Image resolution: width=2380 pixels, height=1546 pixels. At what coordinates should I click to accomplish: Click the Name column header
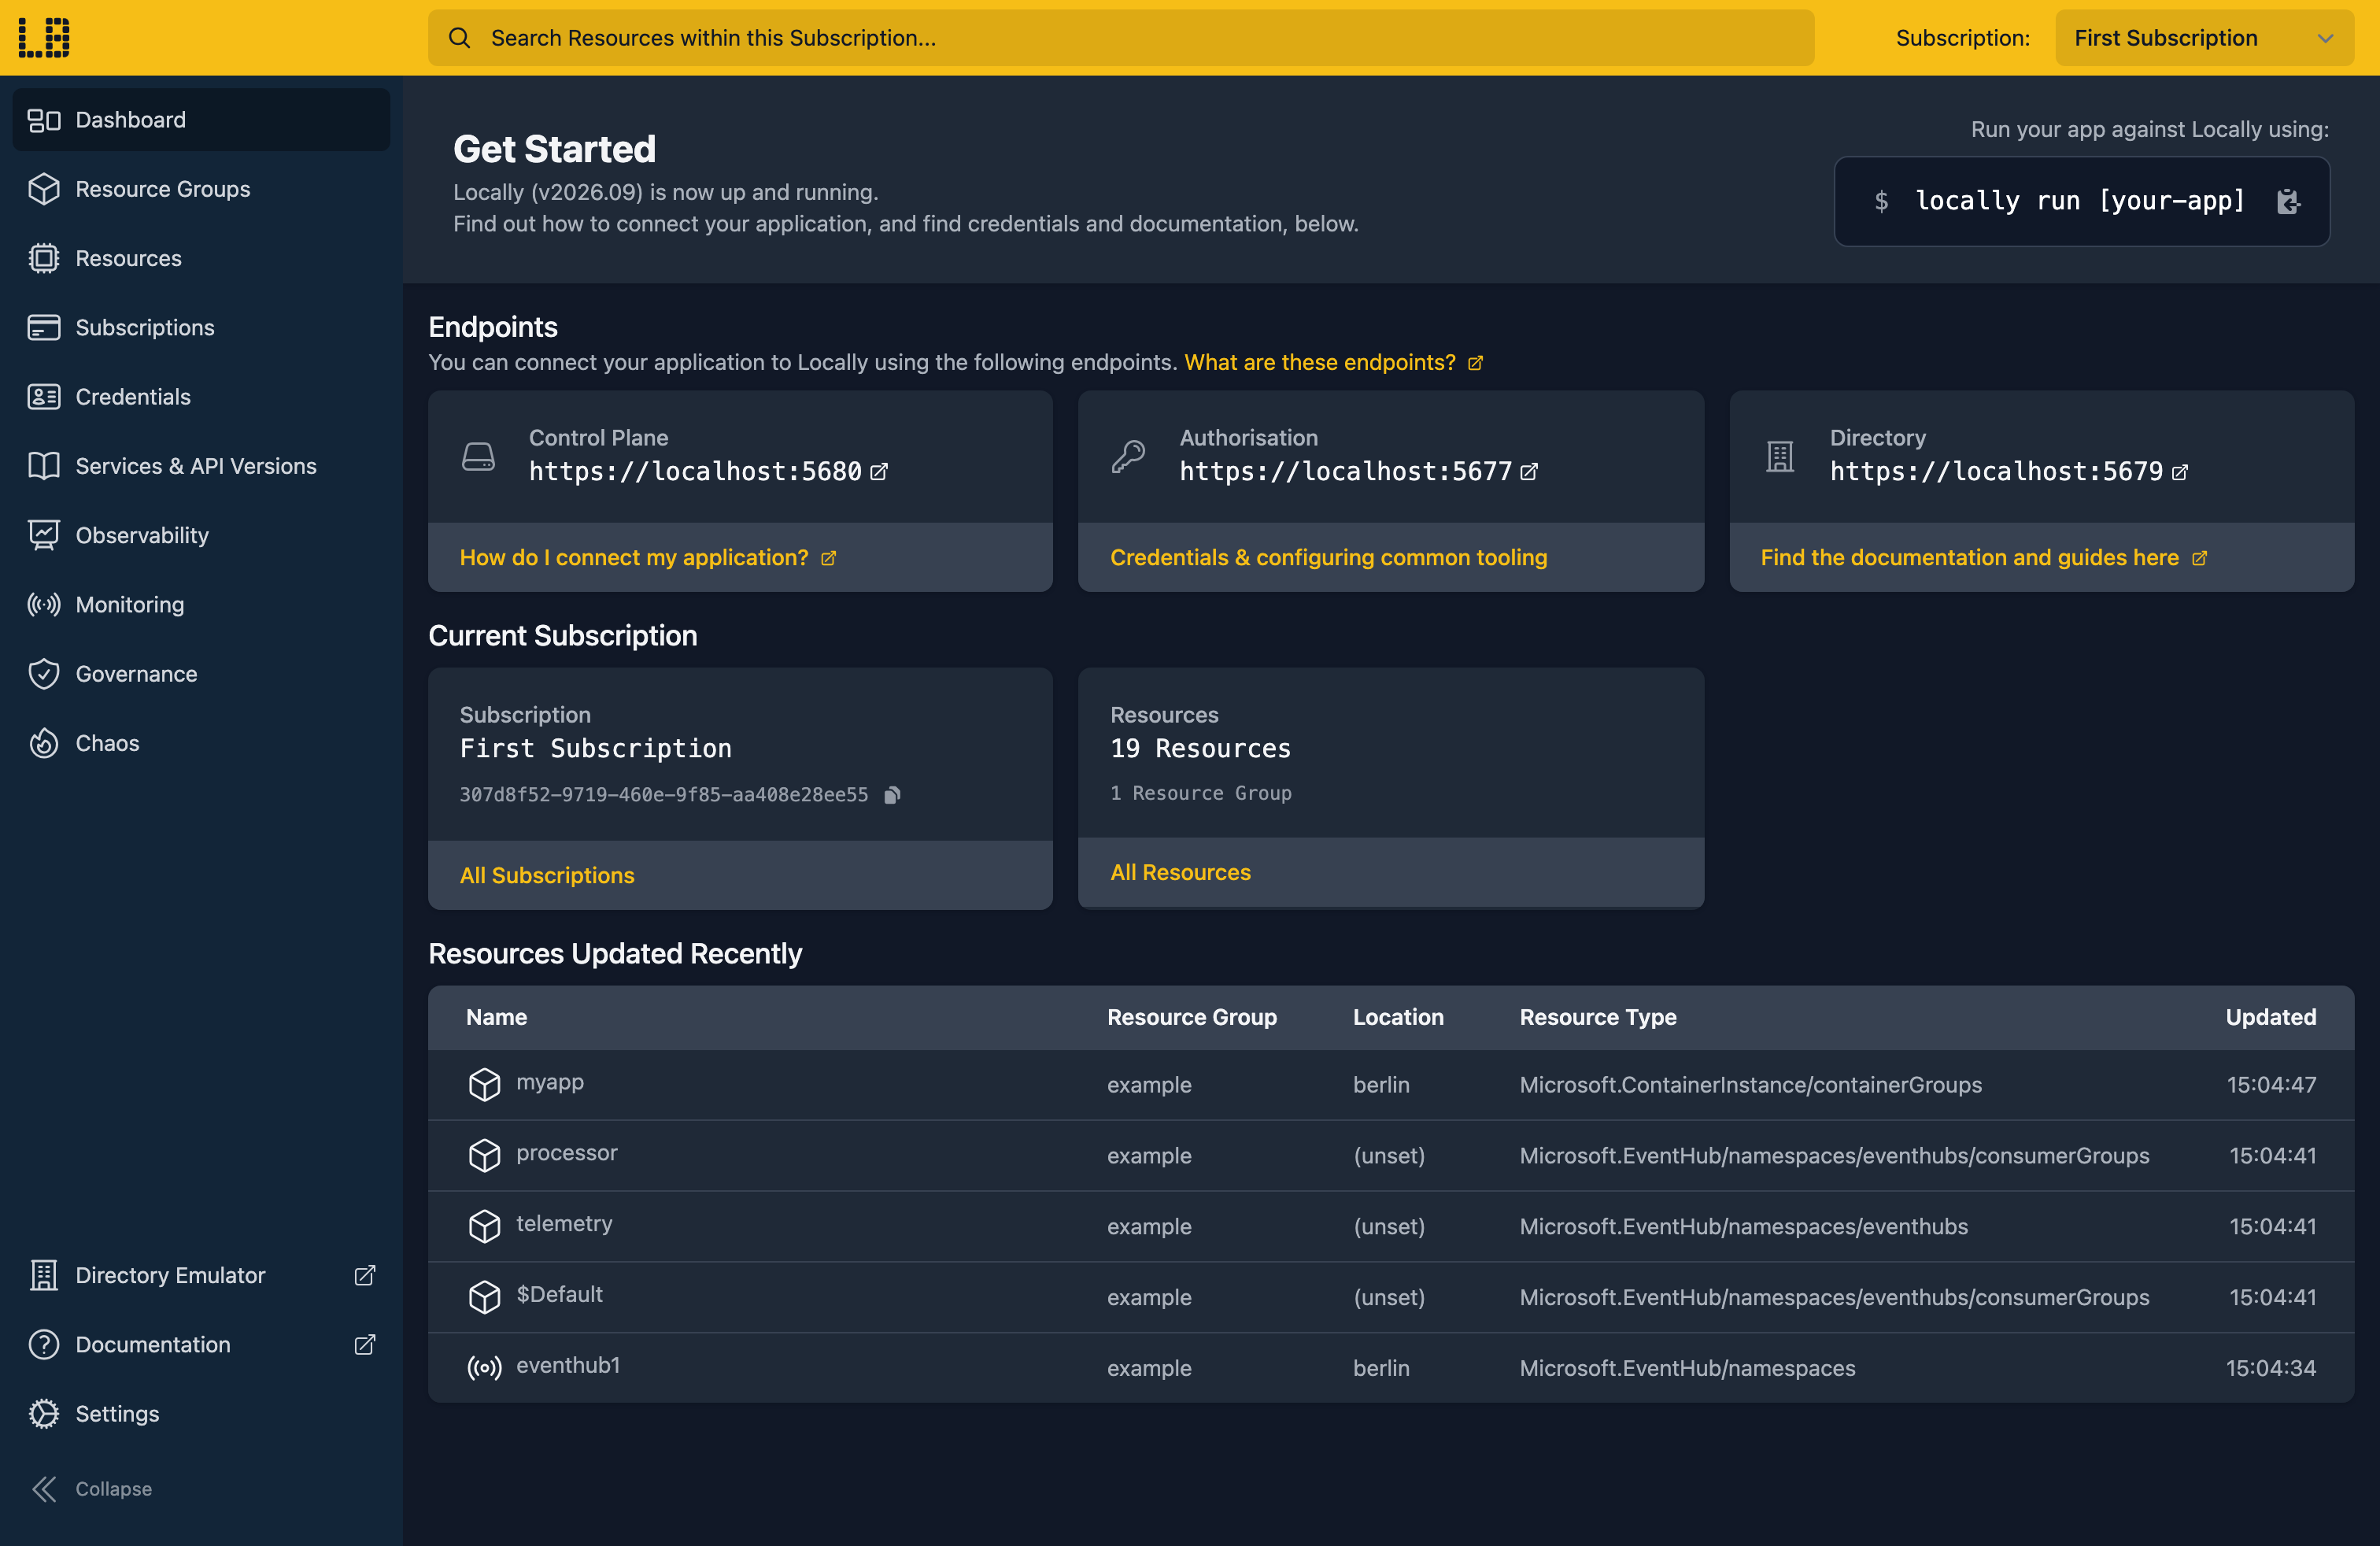[x=496, y=1017]
